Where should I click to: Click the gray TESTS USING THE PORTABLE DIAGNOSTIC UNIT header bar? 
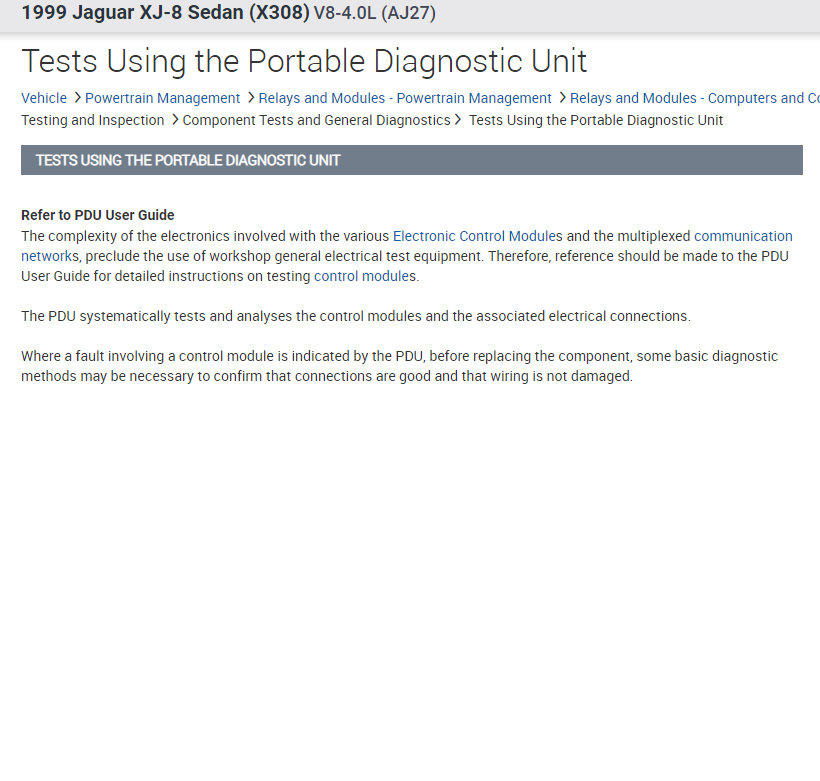click(411, 160)
